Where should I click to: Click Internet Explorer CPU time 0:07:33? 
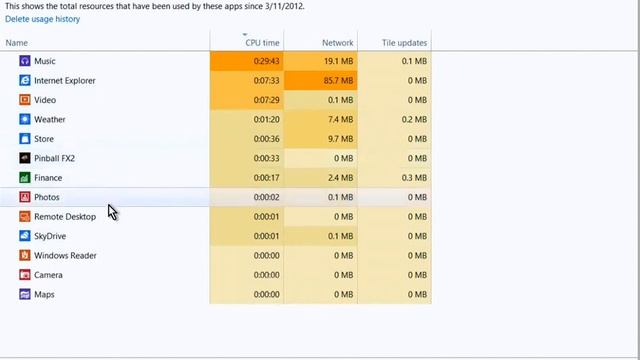[267, 81]
